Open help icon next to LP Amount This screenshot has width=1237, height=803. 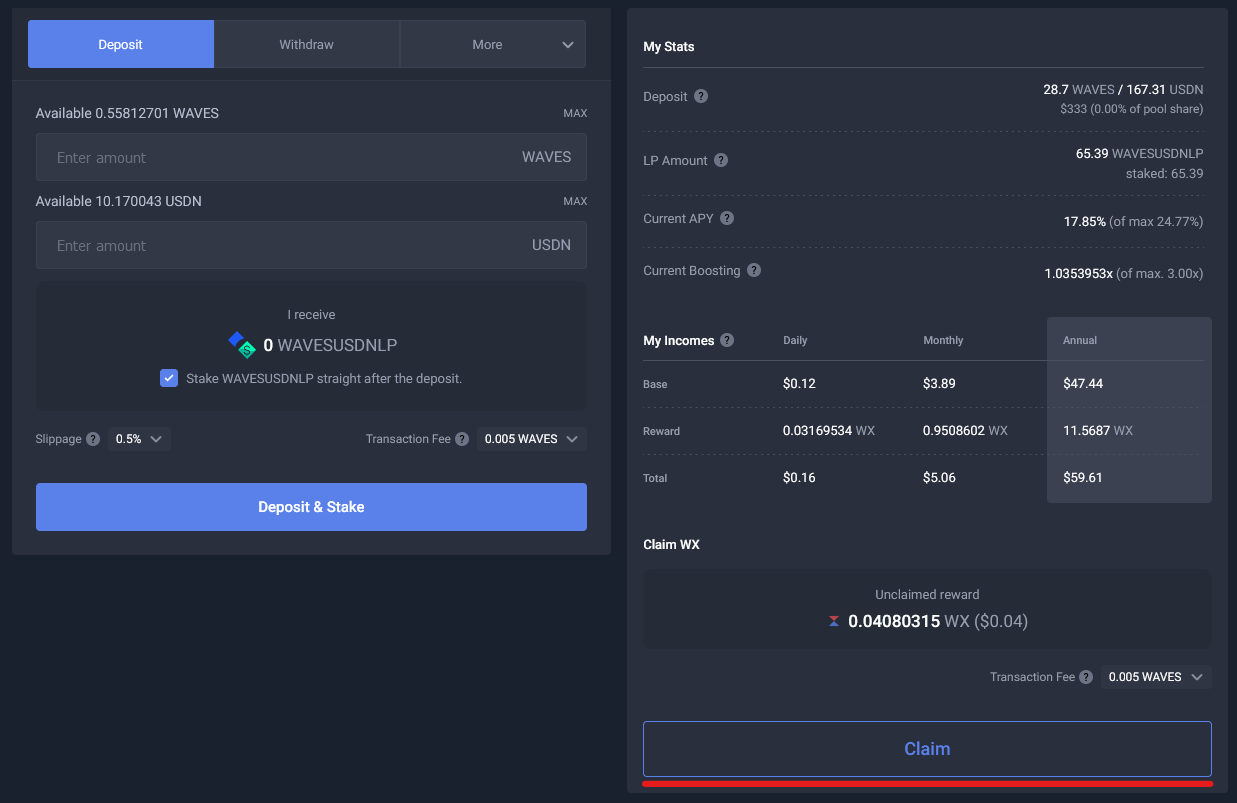tap(721, 160)
